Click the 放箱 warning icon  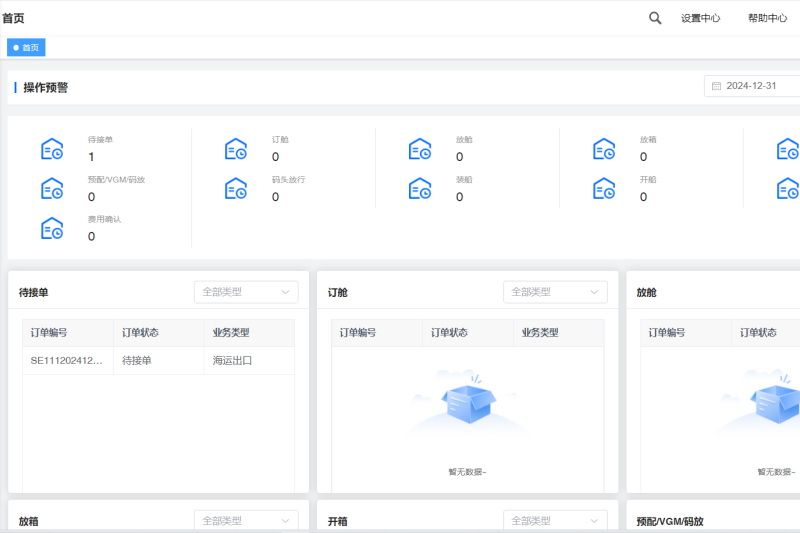point(604,149)
